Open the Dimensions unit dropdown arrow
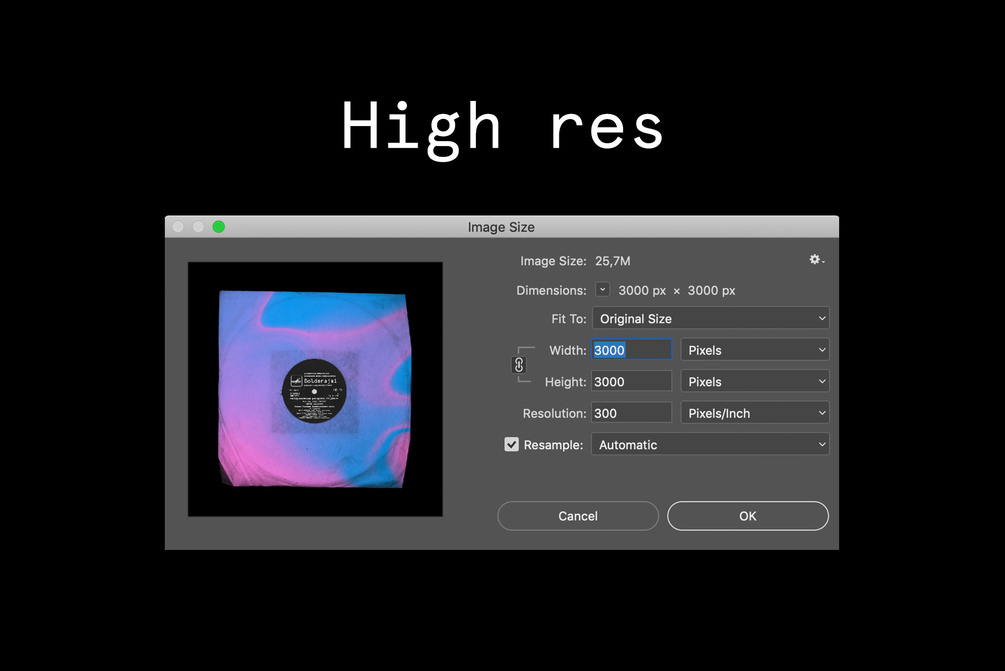 click(x=602, y=290)
